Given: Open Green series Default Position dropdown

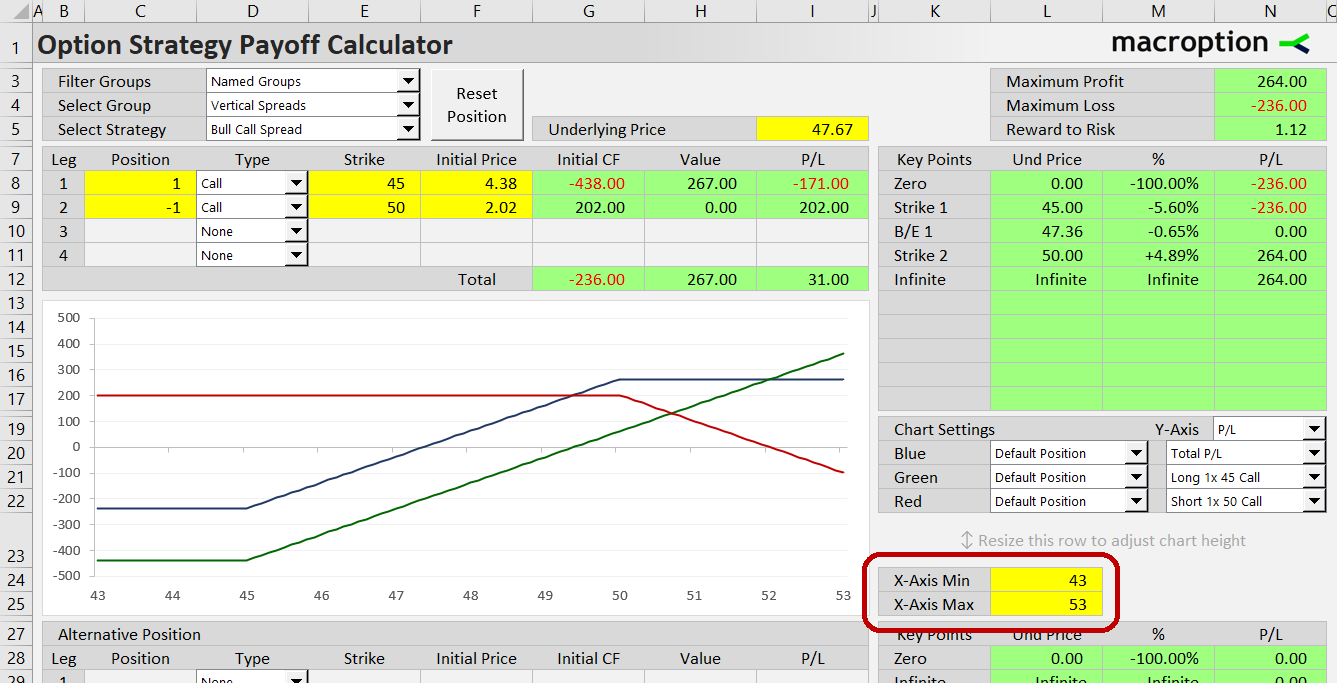Looking at the screenshot, I should coord(1068,477).
